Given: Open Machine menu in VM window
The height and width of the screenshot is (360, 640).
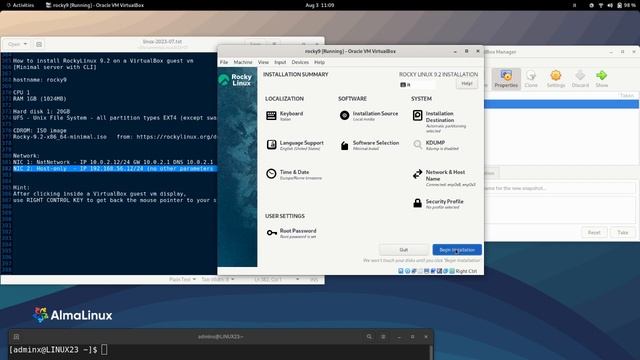Looking at the screenshot, I should click(243, 62).
